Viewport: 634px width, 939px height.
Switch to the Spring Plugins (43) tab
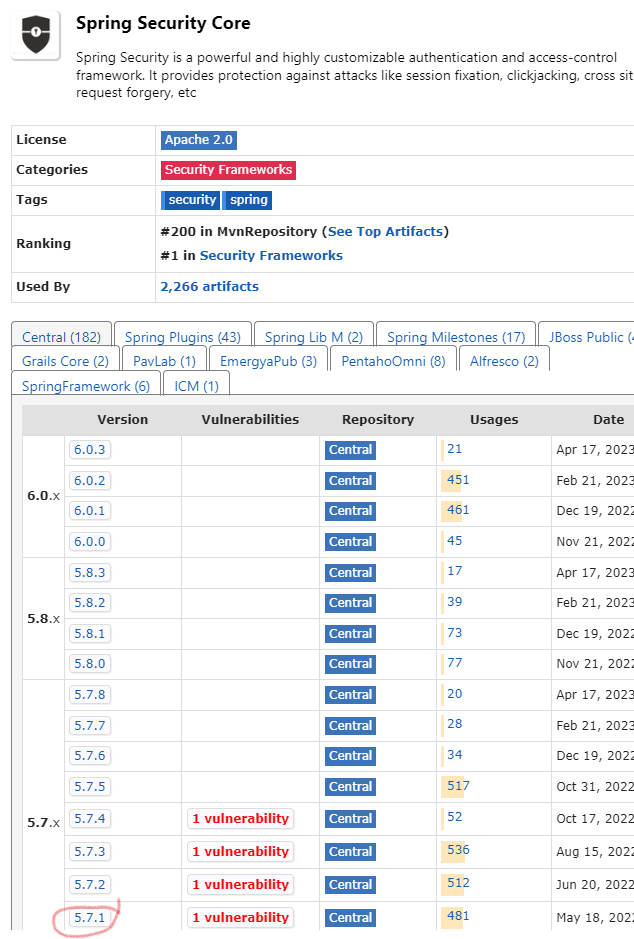pyautogui.click(x=183, y=337)
